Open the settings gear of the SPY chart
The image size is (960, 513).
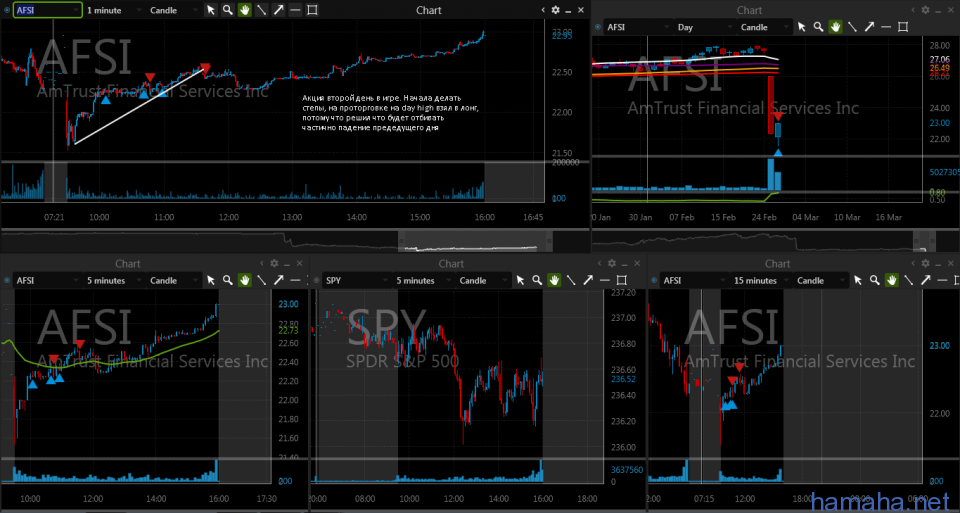(x=612, y=263)
